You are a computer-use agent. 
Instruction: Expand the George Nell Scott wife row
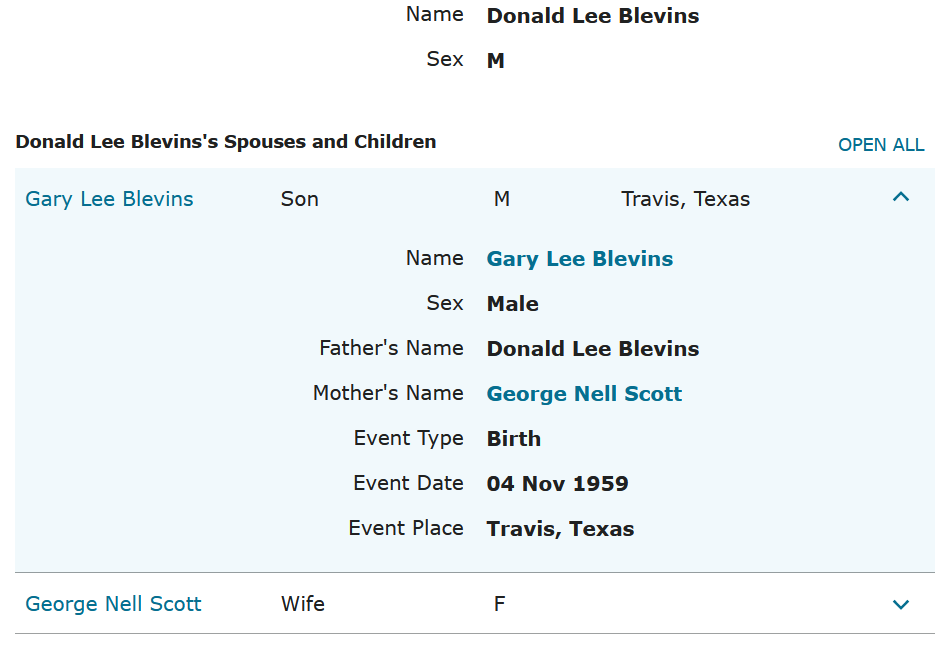(x=901, y=604)
